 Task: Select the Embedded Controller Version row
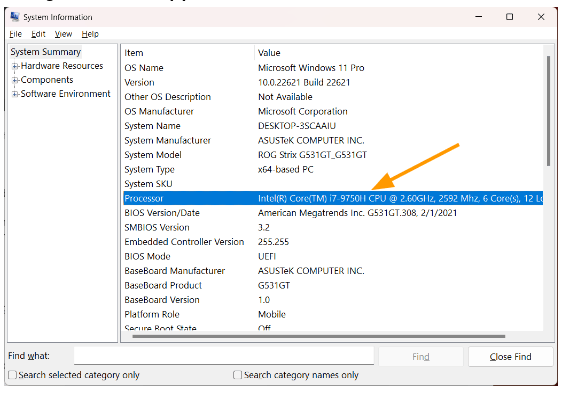pyautogui.click(x=333, y=242)
